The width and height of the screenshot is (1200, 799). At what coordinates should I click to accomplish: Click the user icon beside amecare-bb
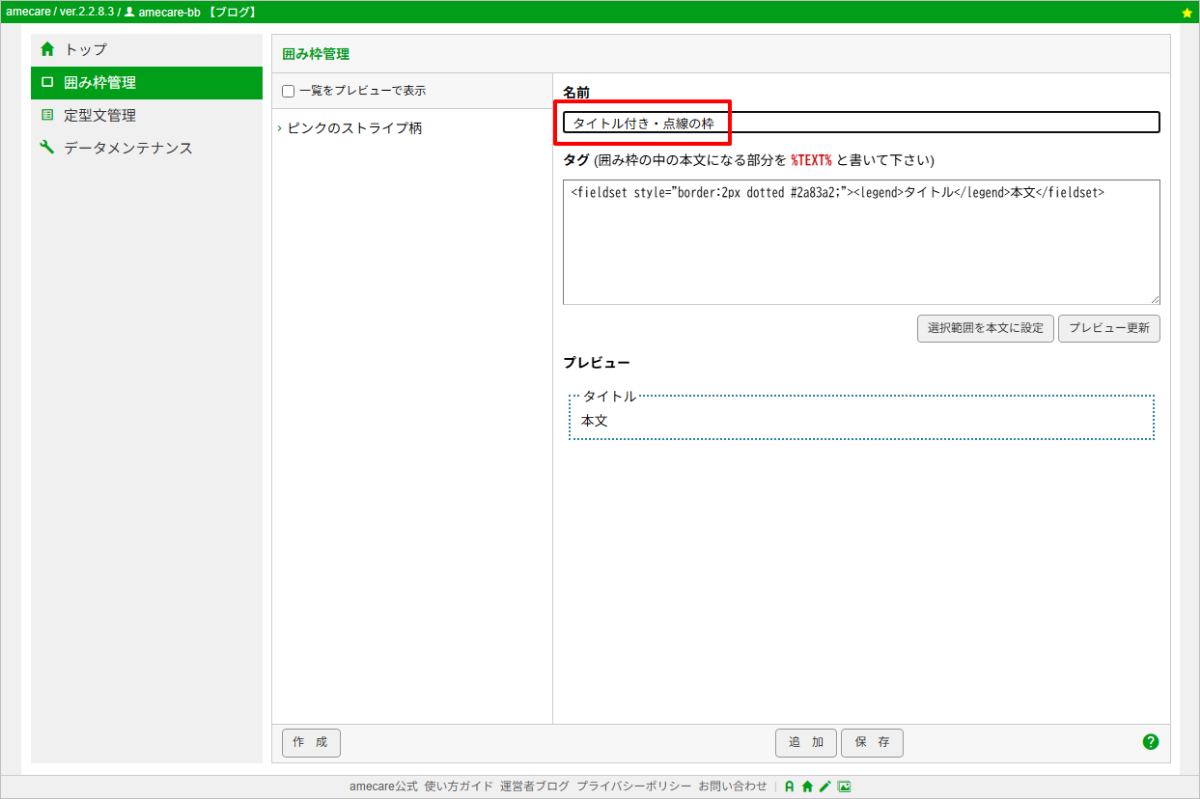pyautogui.click(x=130, y=12)
